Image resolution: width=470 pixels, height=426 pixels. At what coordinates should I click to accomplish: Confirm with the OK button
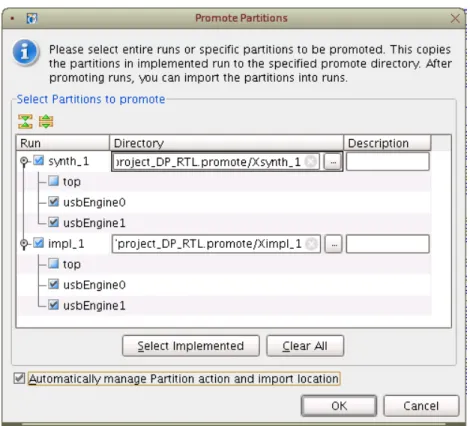click(x=339, y=406)
